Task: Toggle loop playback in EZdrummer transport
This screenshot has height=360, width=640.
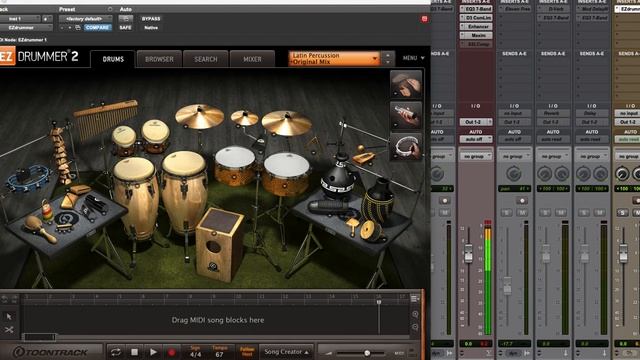Action: click(x=116, y=352)
